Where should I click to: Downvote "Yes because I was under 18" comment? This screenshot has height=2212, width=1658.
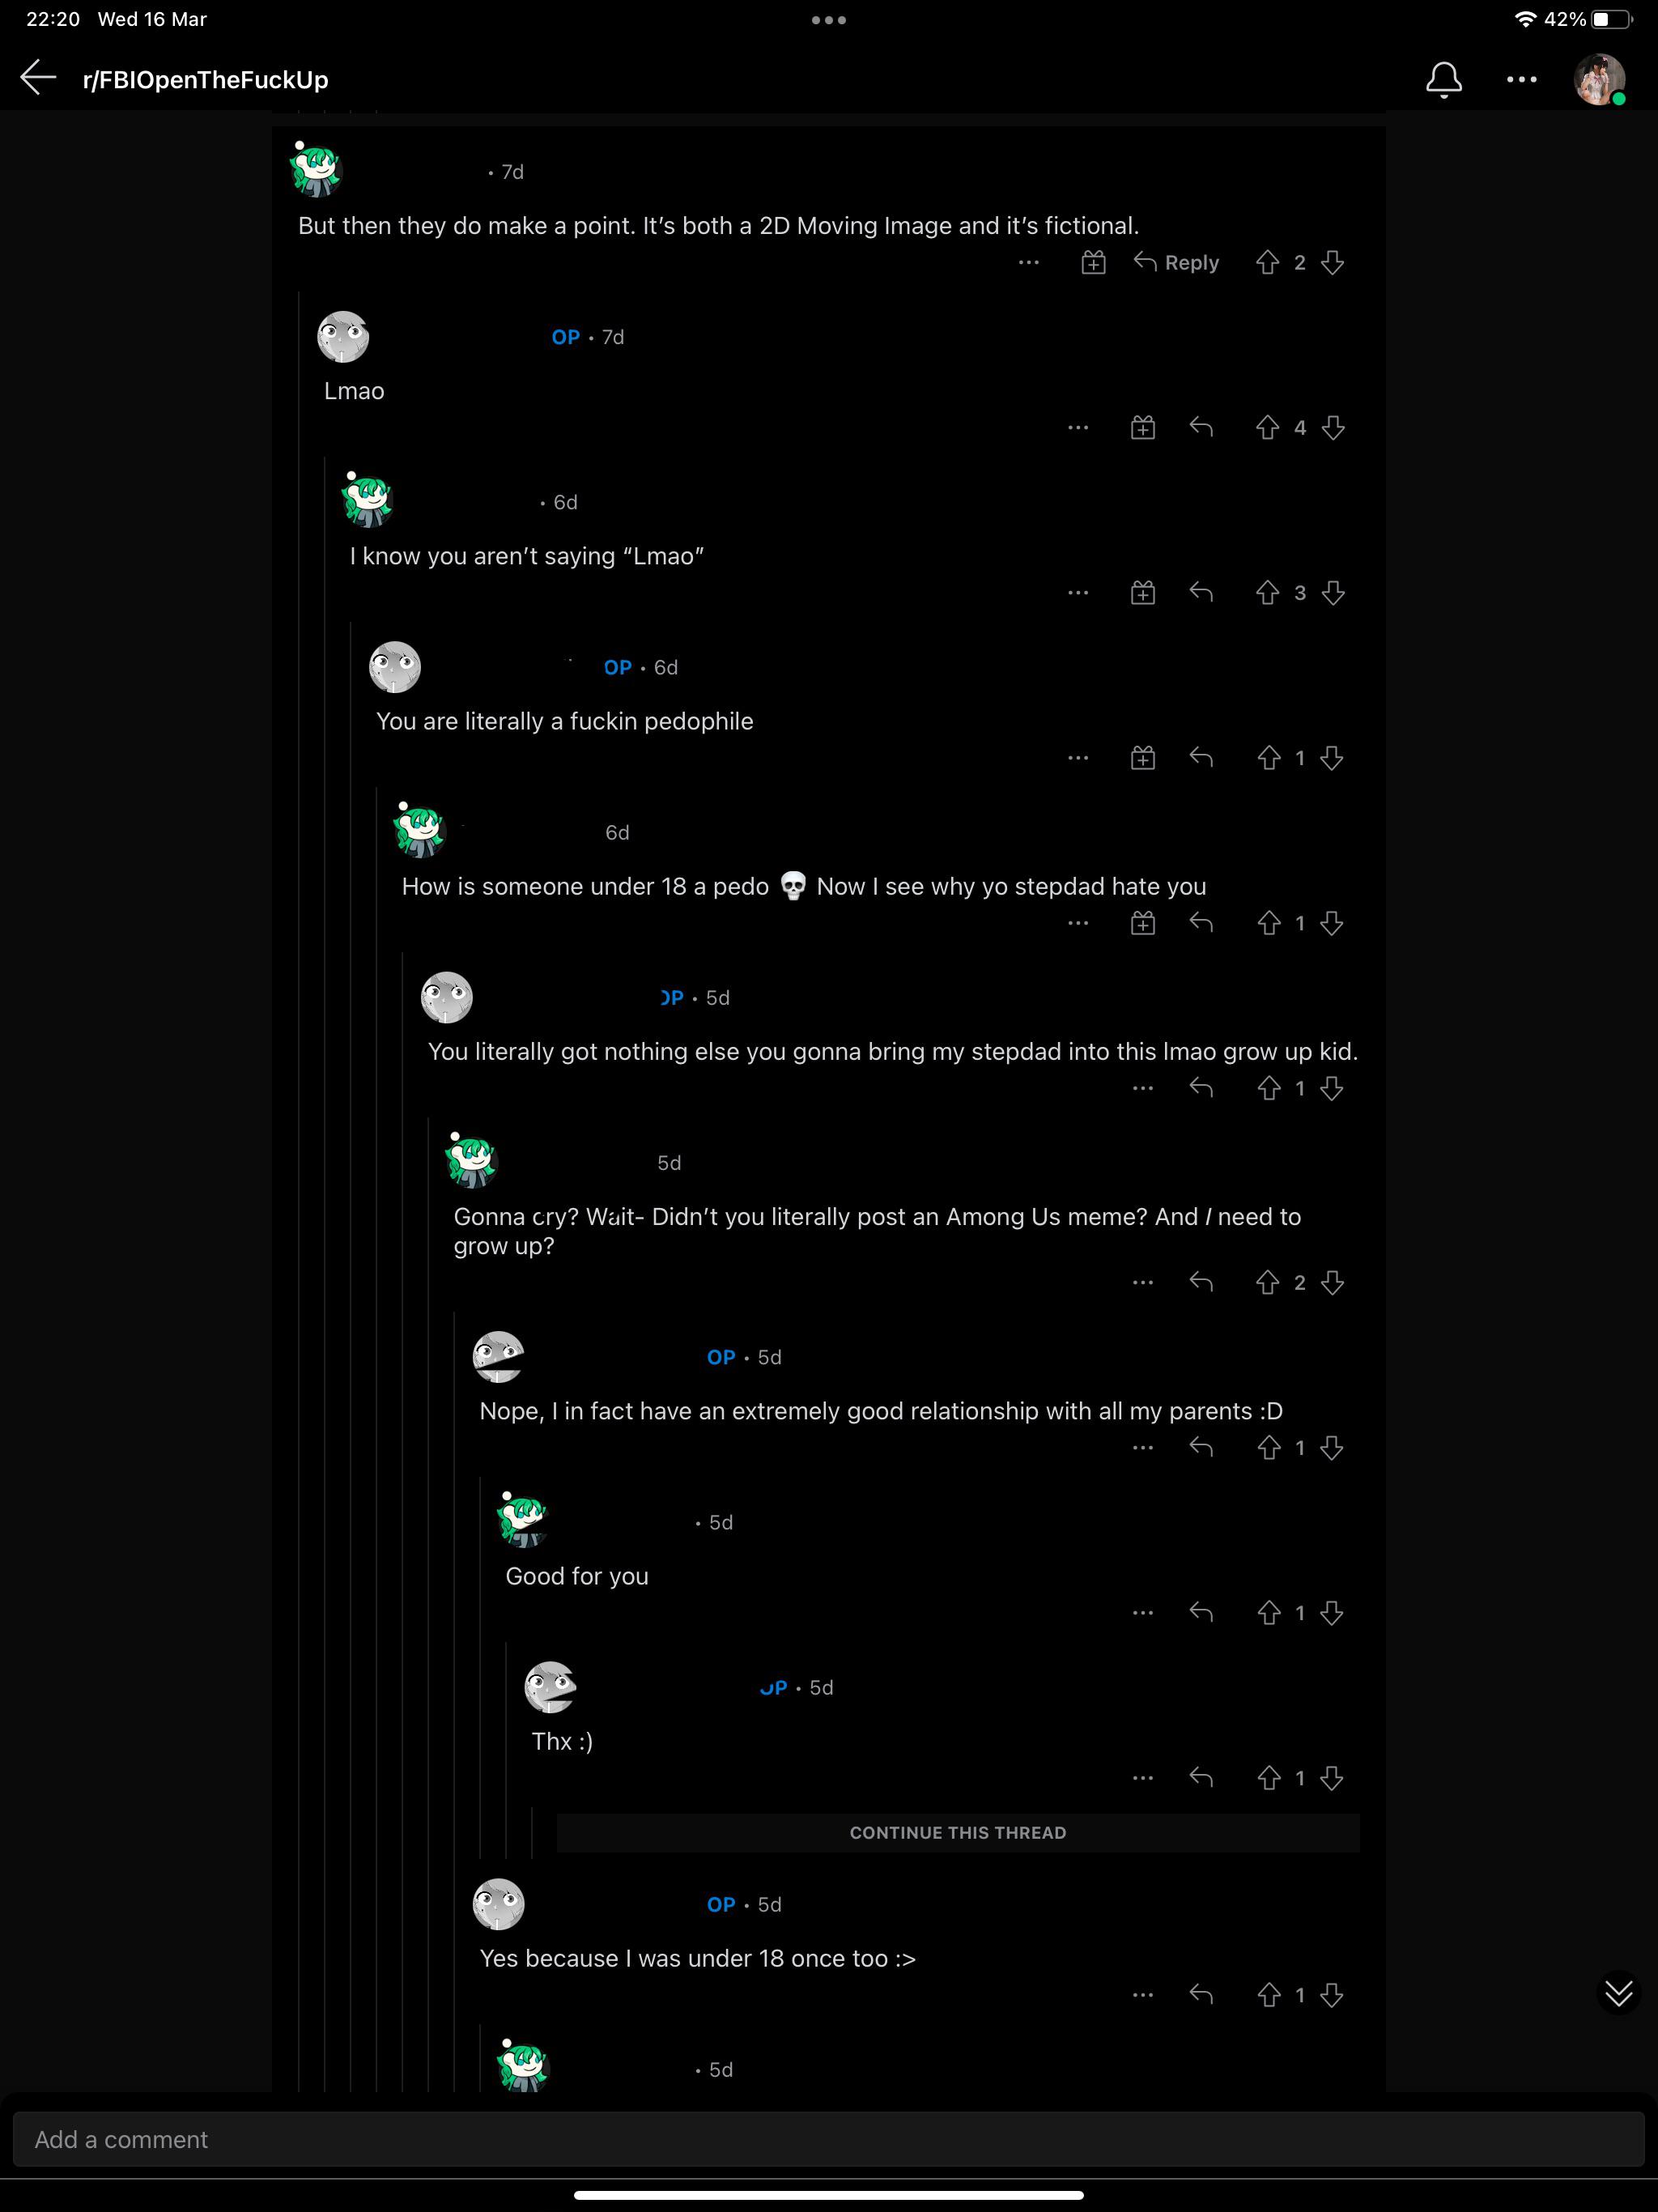pos(1331,1995)
